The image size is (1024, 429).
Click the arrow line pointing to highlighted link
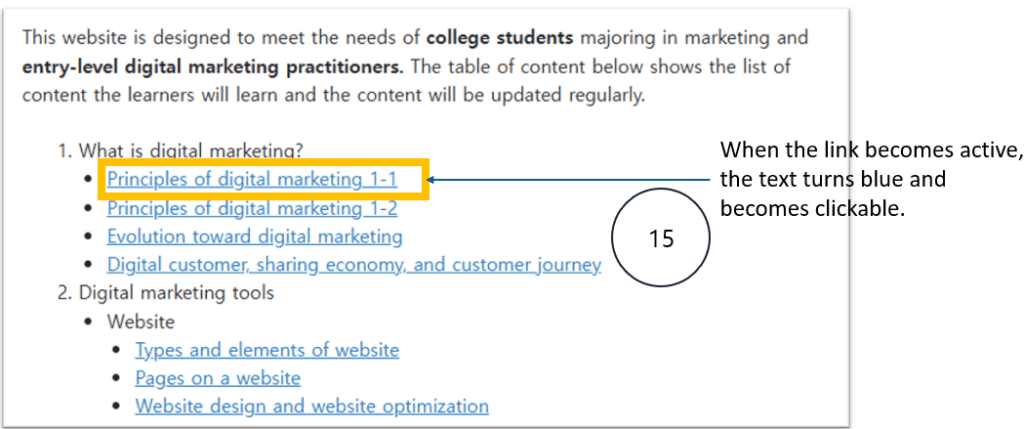pos(570,180)
